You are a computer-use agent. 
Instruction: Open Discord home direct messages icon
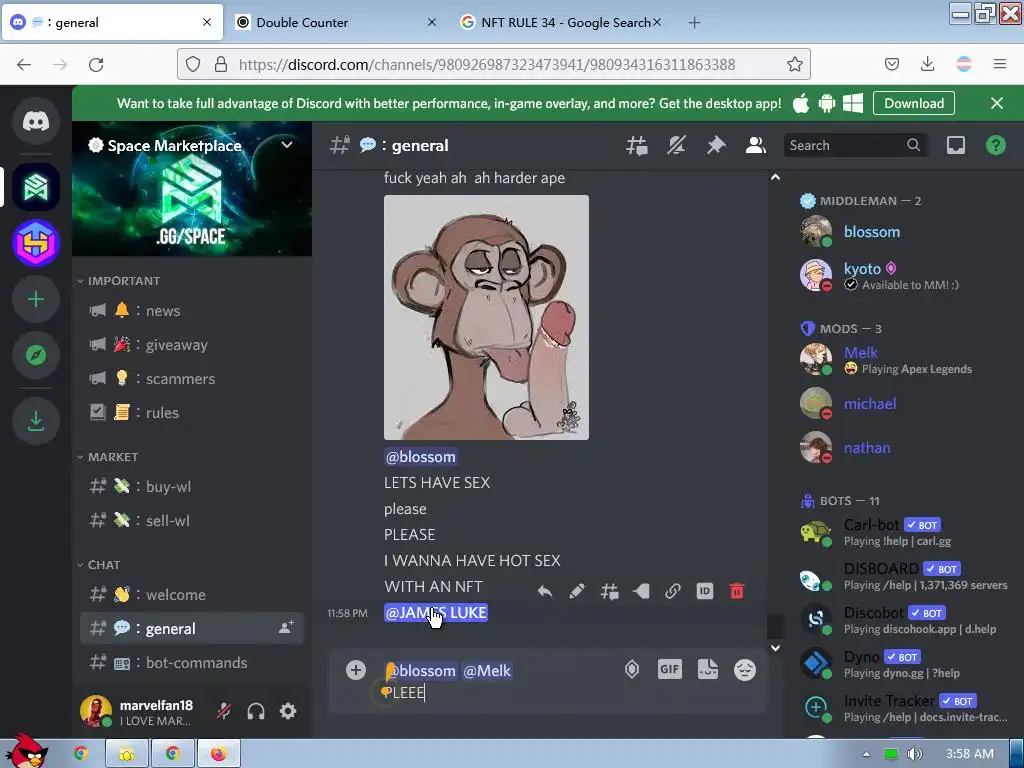[x=36, y=121]
